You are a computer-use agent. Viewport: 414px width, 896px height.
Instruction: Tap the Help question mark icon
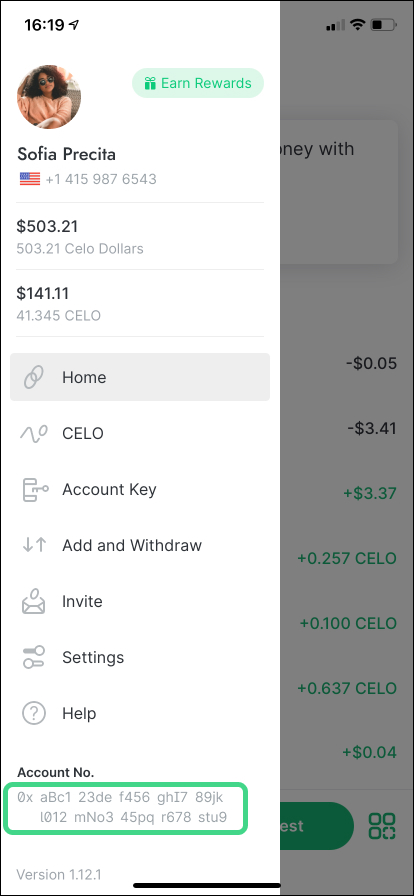point(34,713)
